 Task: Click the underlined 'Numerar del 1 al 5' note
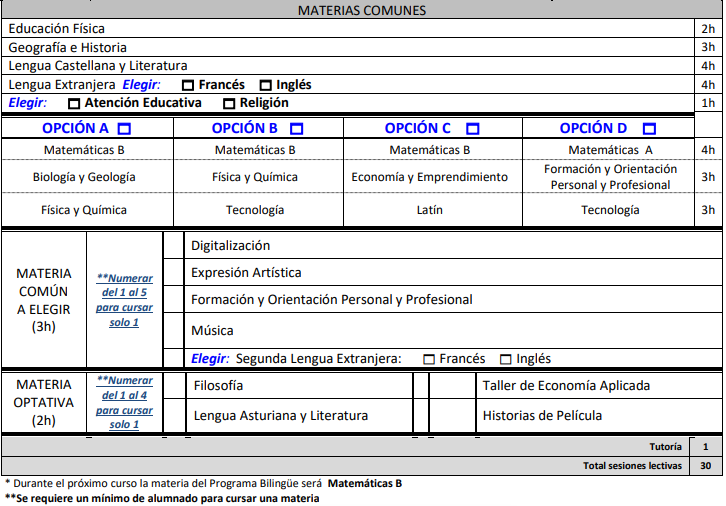[124, 300]
